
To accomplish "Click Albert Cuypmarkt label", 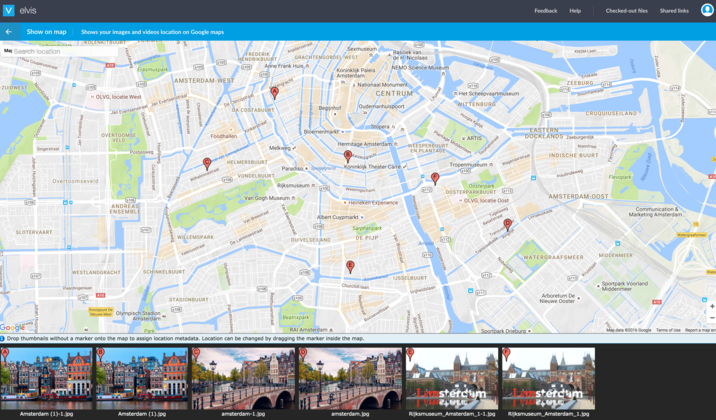I will point(337,217).
